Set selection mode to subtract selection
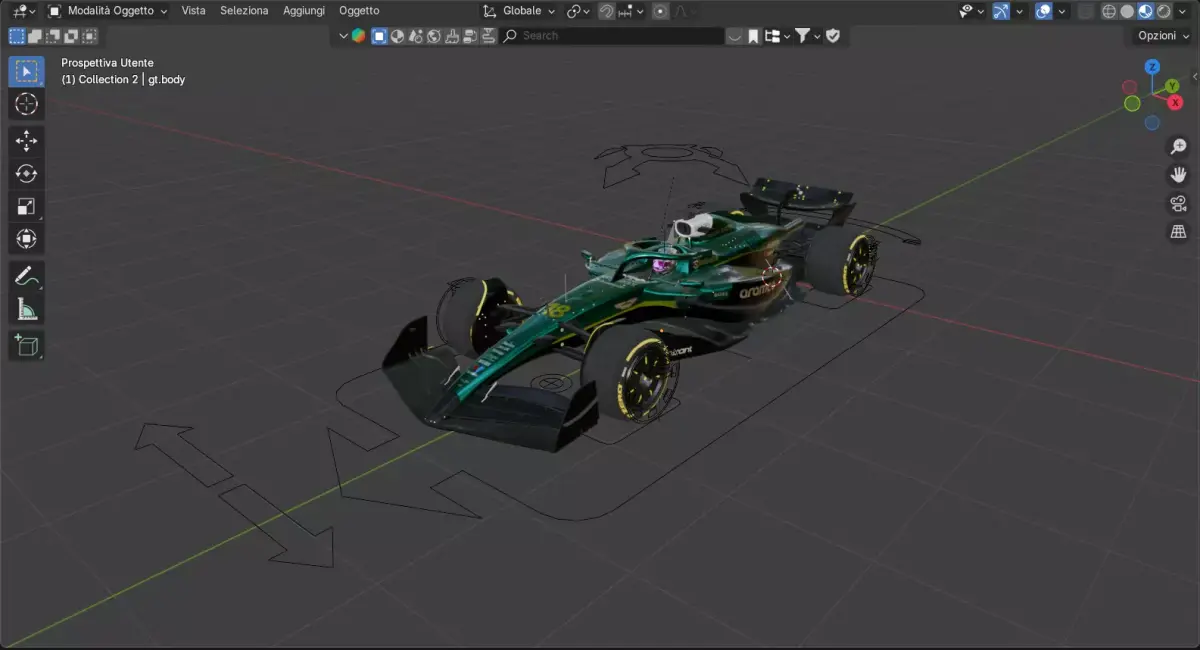 (x=53, y=36)
